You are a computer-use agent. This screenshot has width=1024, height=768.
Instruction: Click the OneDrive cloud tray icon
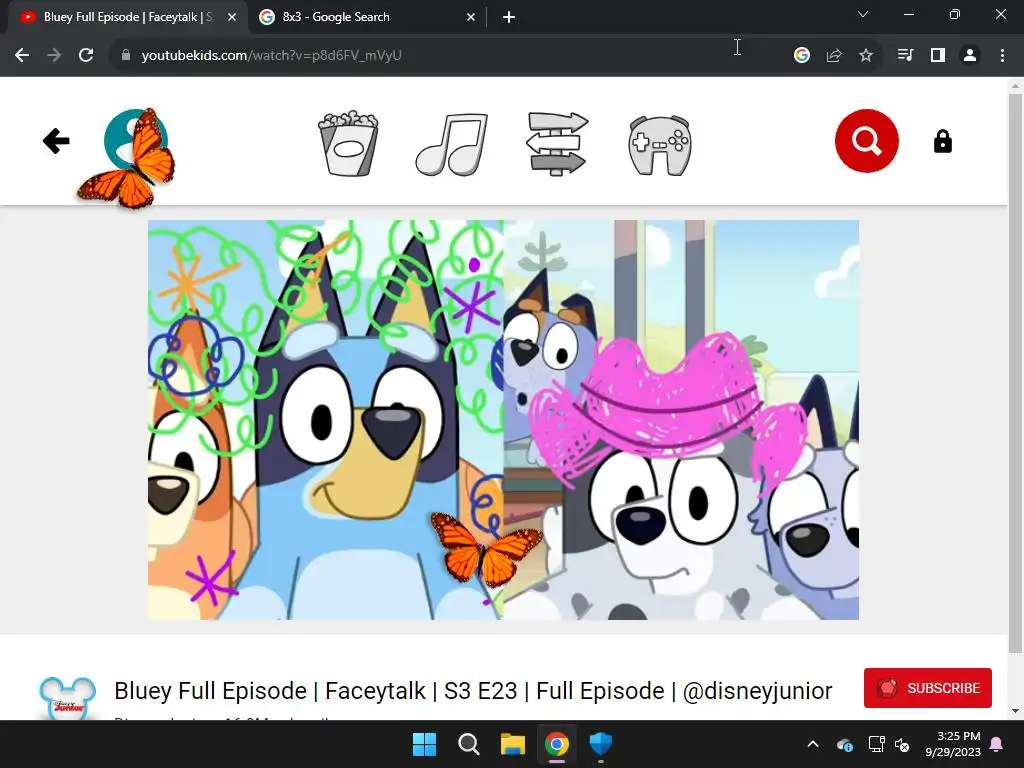(x=844, y=744)
